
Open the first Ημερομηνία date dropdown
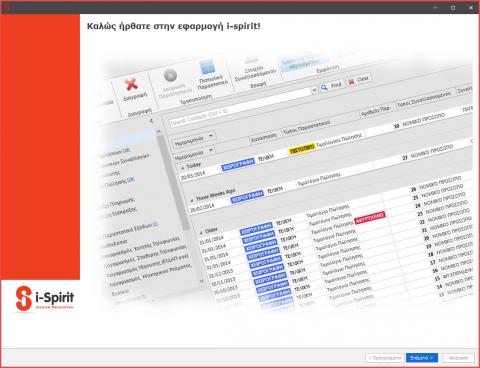tap(211, 136)
